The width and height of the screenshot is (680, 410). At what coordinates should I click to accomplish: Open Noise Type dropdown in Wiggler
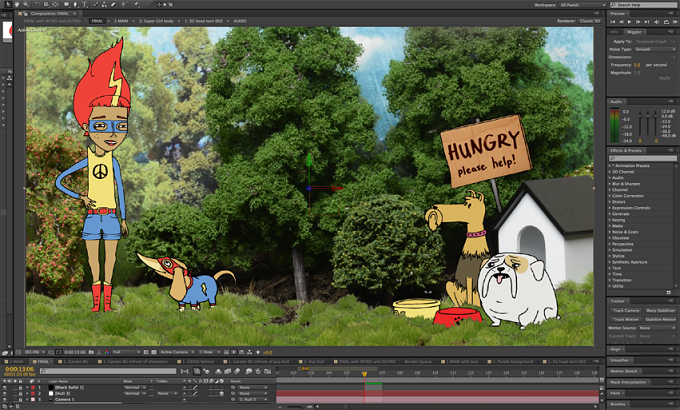click(x=655, y=49)
